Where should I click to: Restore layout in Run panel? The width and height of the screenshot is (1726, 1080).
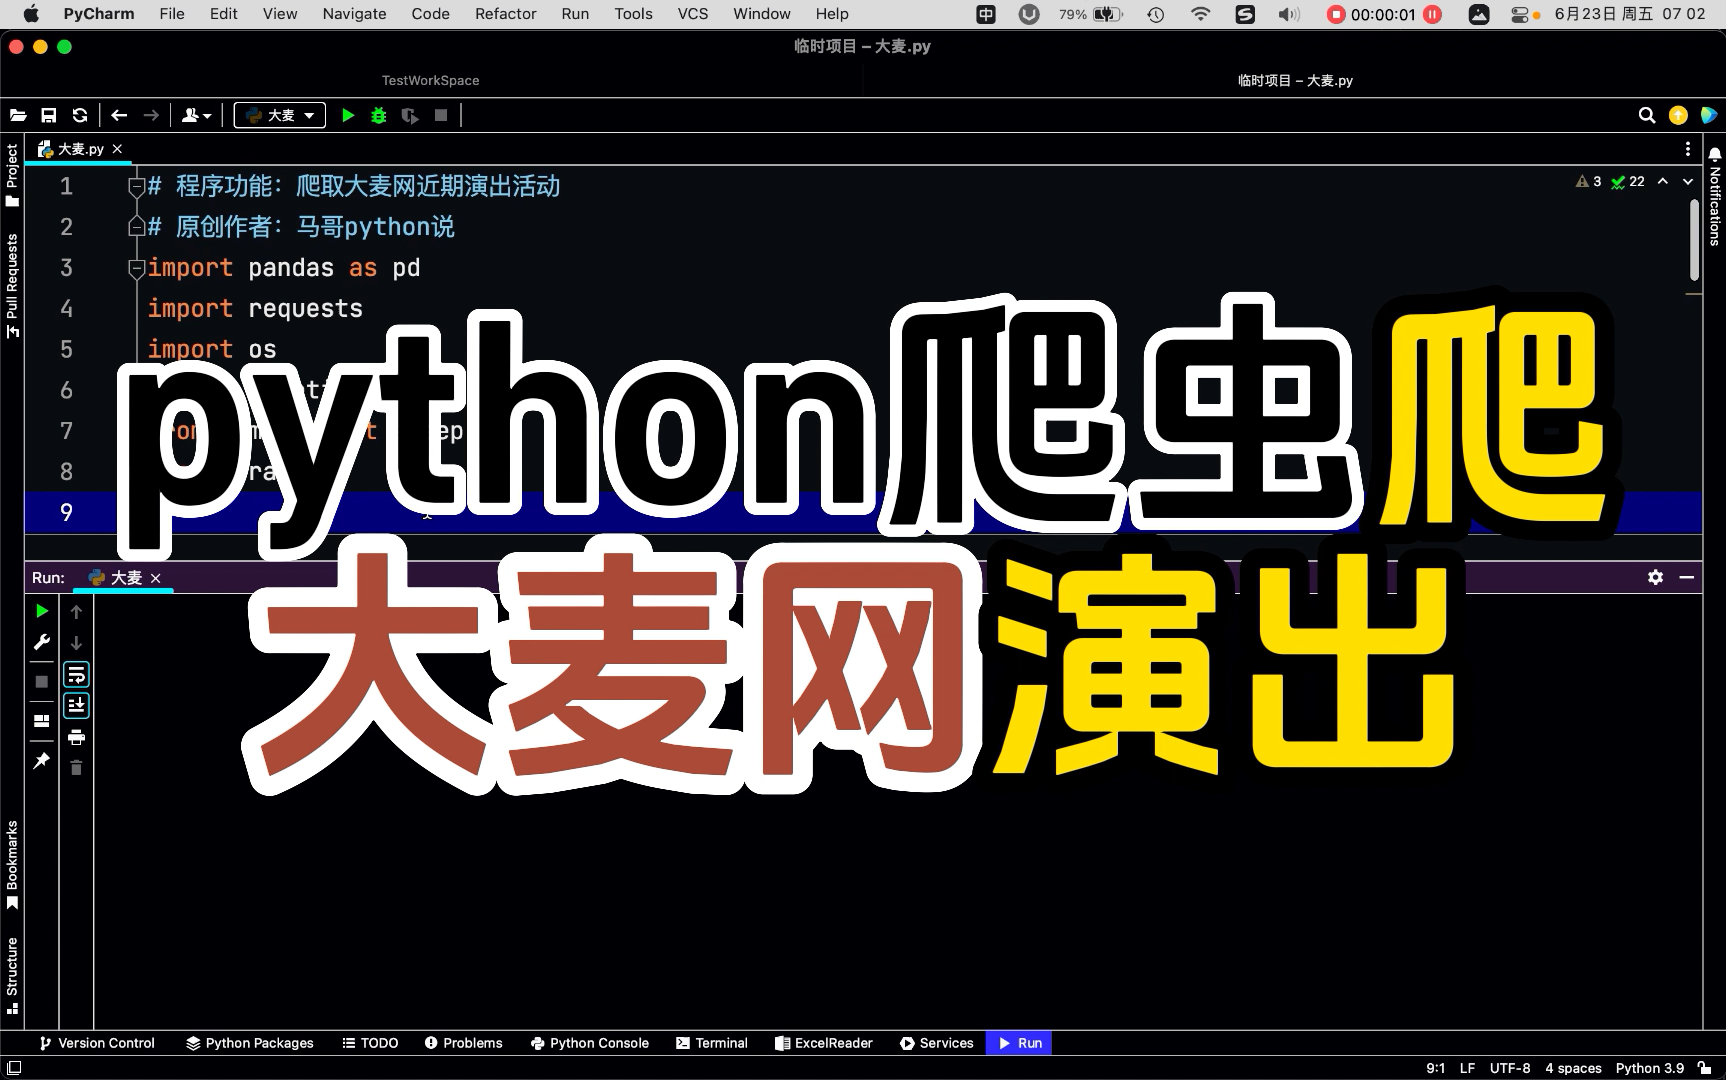pos(41,720)
